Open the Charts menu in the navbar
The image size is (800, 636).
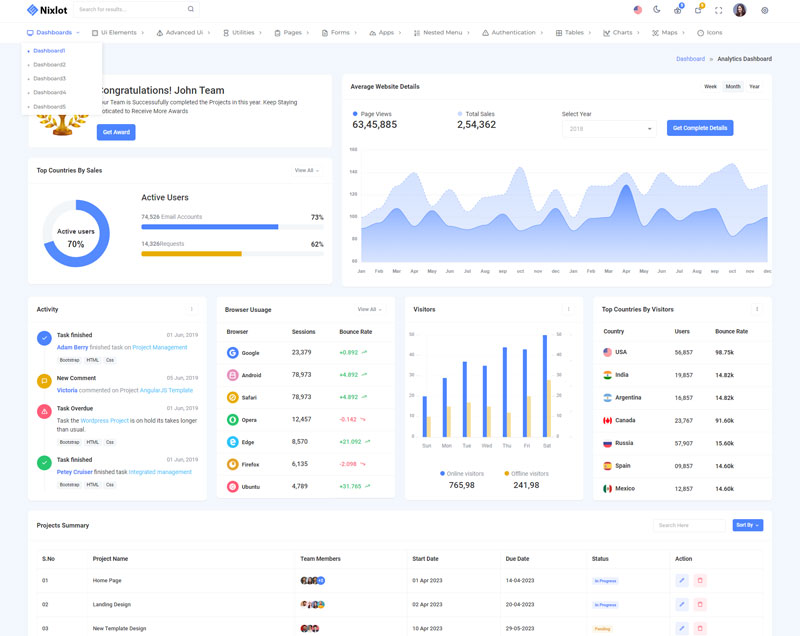pyautogui.click(x=622, y=33)
